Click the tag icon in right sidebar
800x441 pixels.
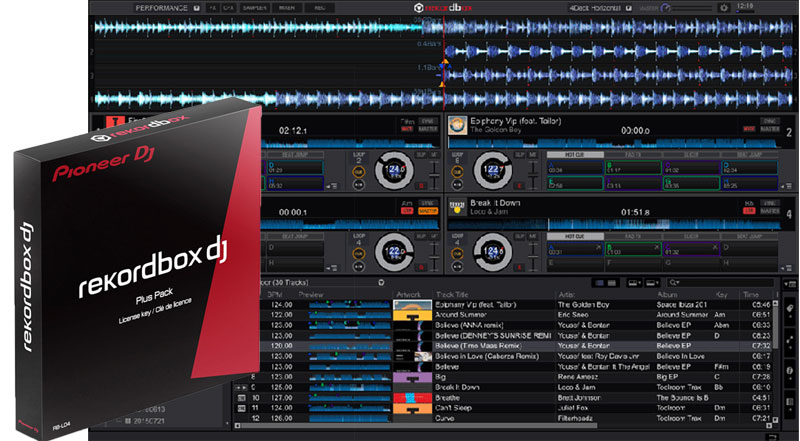[790, 309]
